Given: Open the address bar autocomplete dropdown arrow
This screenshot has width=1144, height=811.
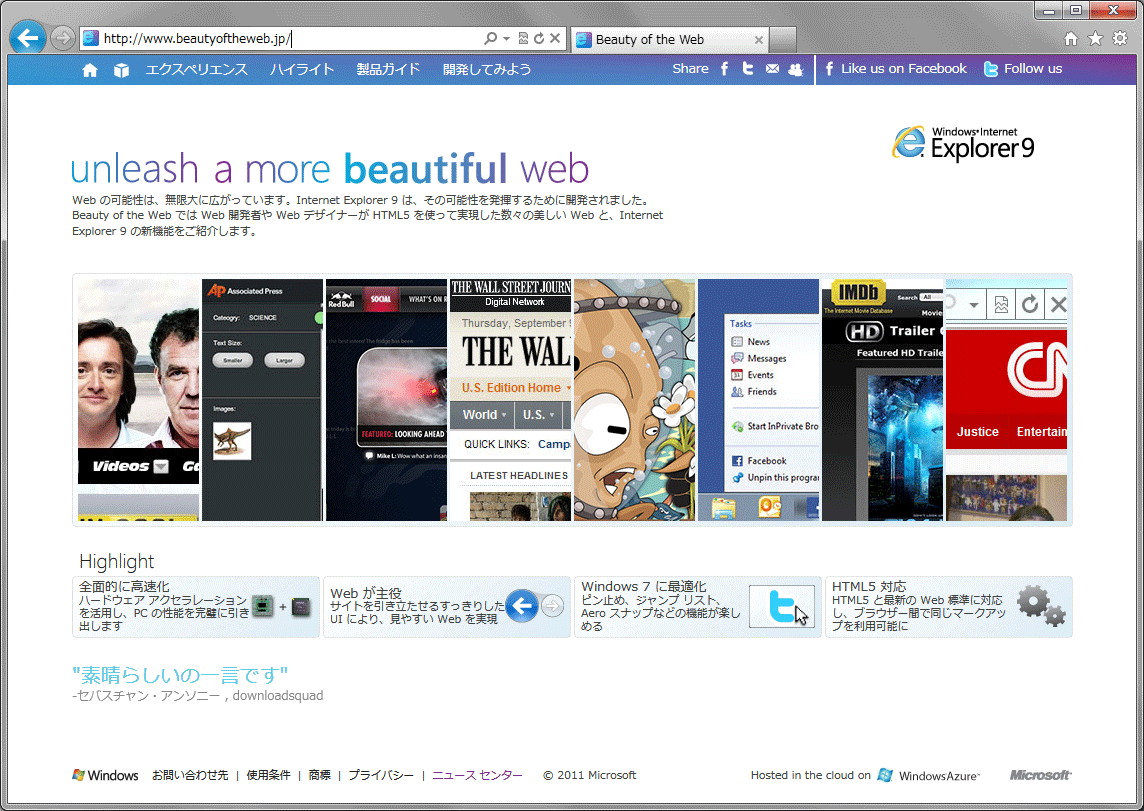Looking at the screenshot, I should point(506,39).
